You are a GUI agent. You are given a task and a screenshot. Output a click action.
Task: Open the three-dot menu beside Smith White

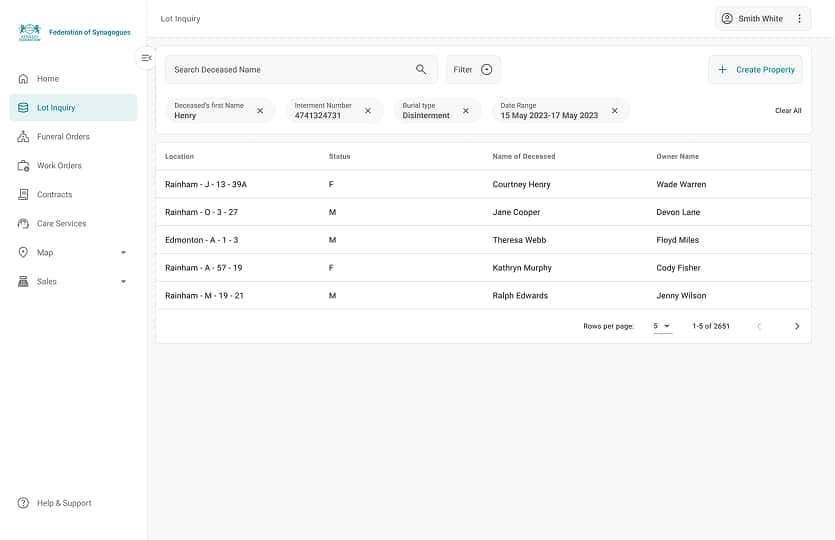click(799, 19)
